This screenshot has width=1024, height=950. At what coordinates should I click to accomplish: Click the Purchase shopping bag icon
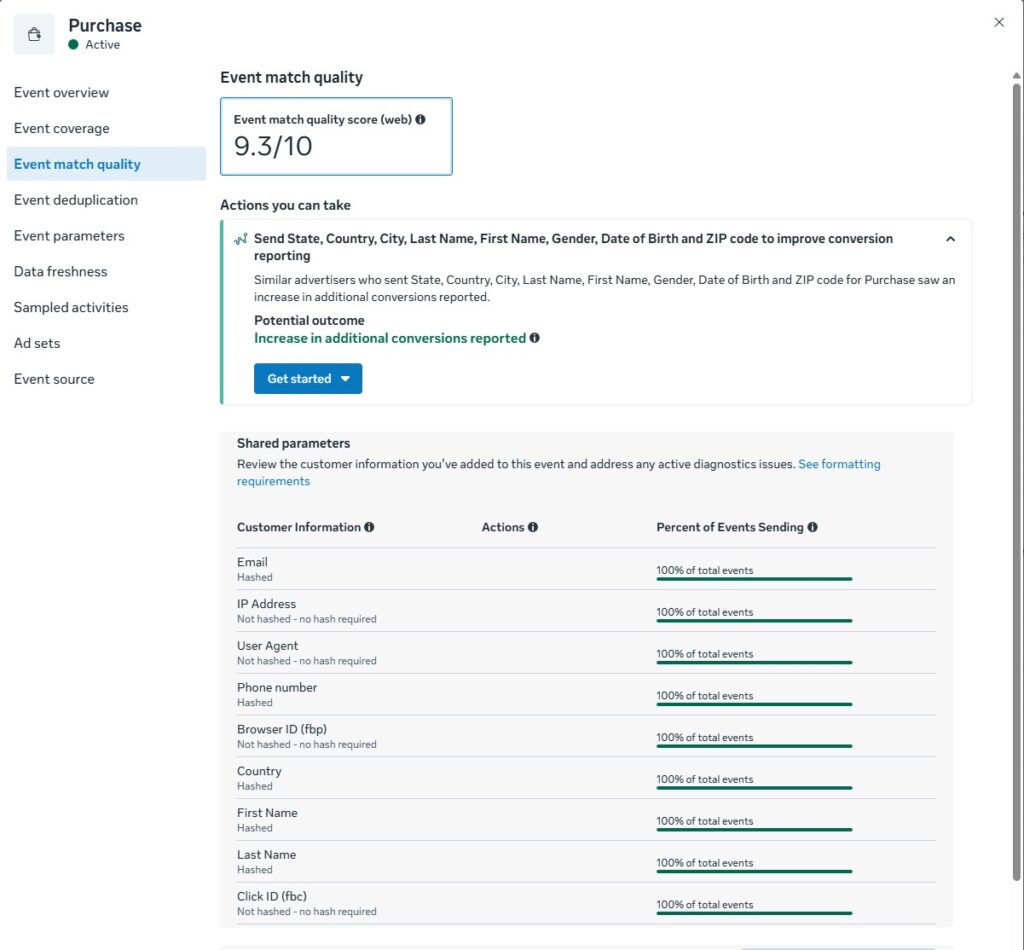click(34, 34)
